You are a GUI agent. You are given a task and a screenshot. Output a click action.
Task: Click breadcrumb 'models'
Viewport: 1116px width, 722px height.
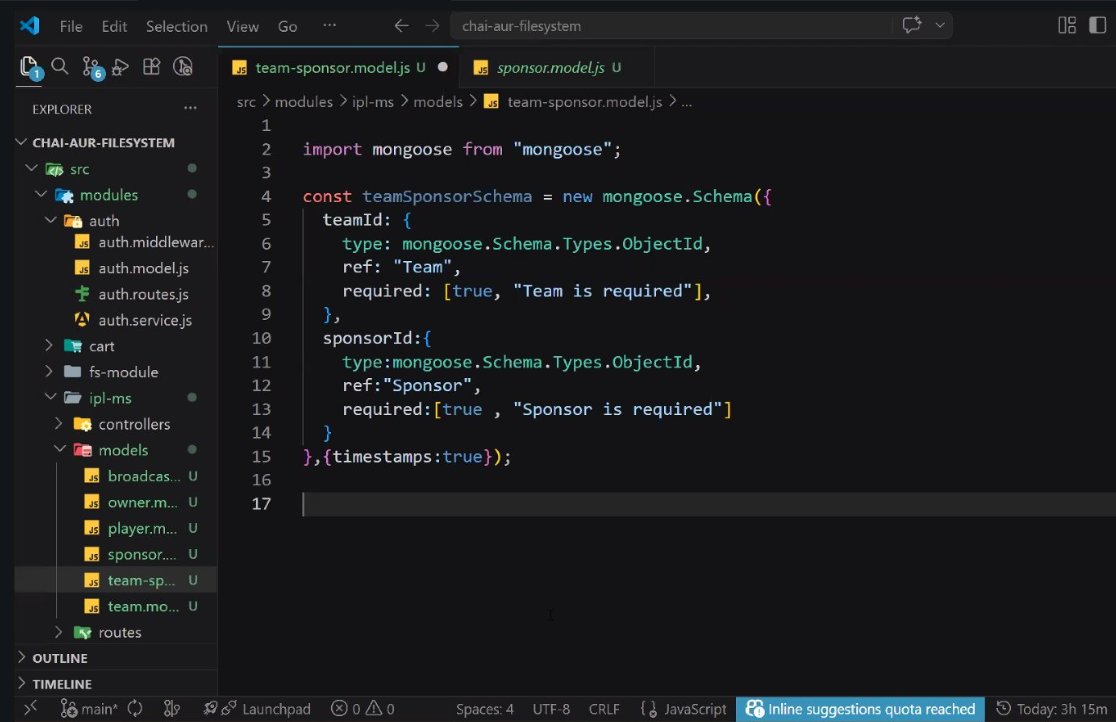coord(438,102)
